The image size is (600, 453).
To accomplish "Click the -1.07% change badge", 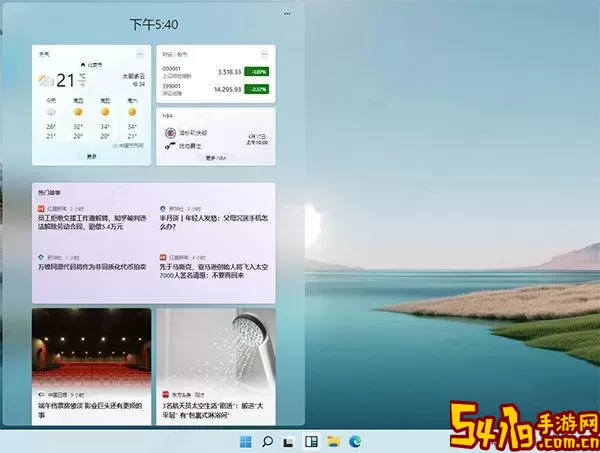I will point(257,72).
